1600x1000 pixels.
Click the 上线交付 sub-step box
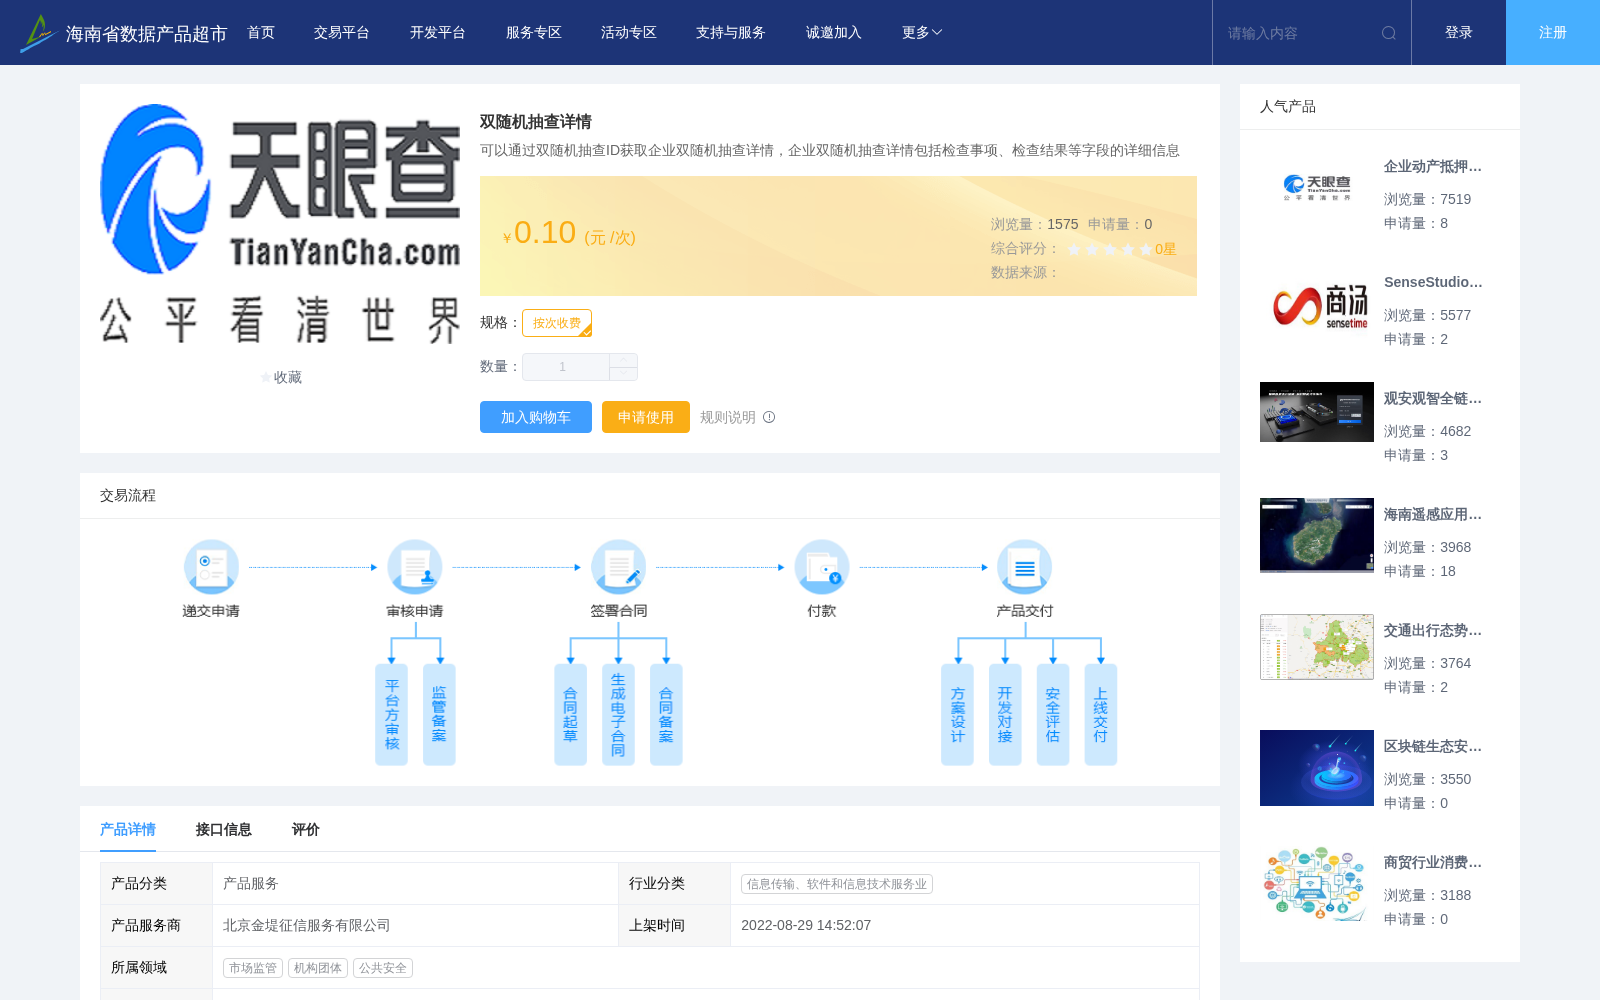tap(1100, 714)
